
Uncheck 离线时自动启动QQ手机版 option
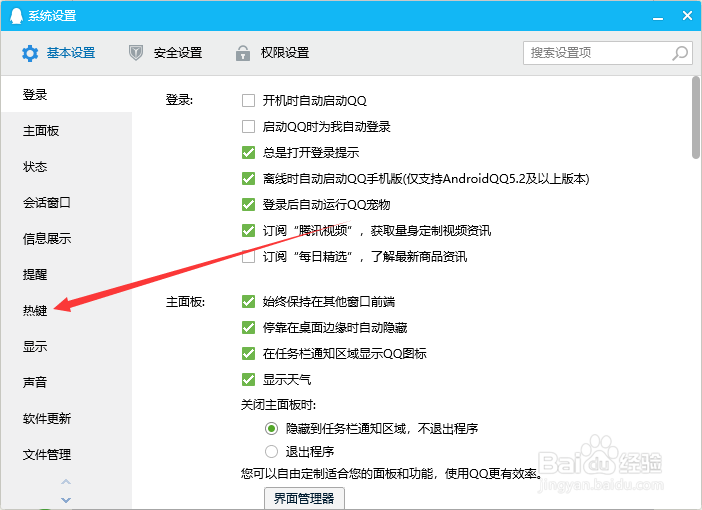248,178
